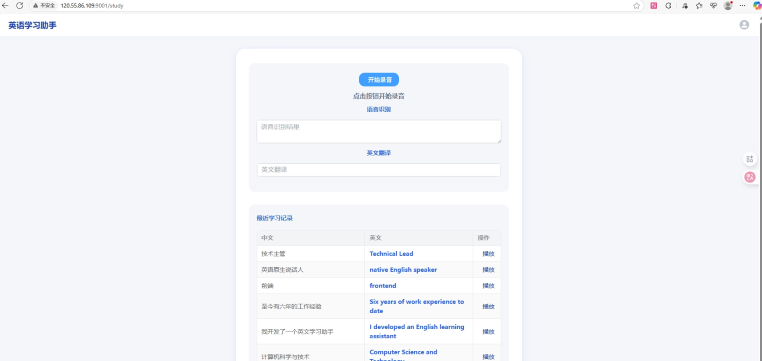The height and width of the screenshot is (361, 762).
Task: Focus the 语音识别结果 text area
Action: pyautogui.click(x=379, y=132)
